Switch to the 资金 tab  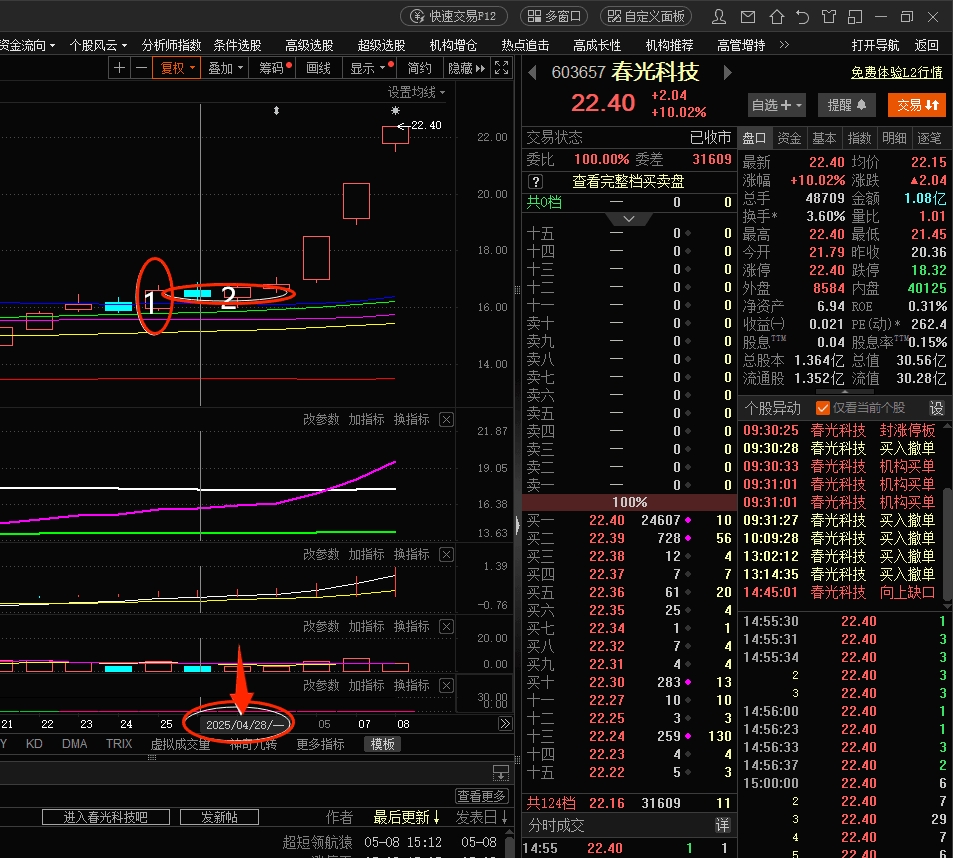pos(789,138)
